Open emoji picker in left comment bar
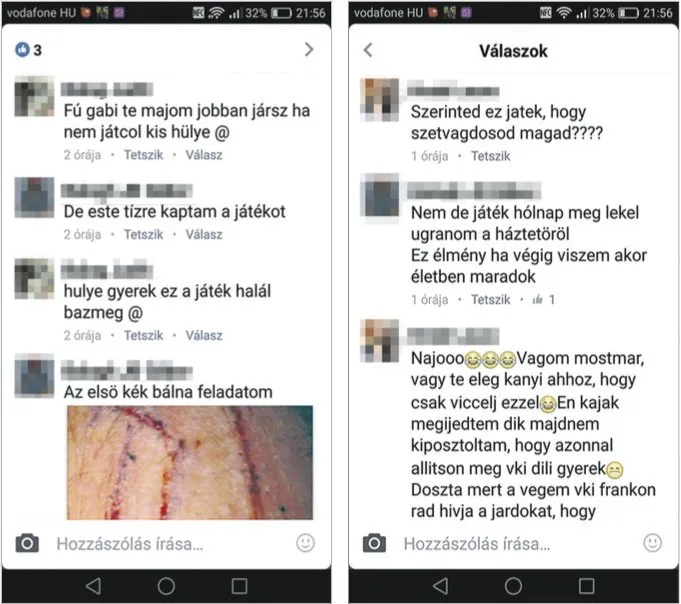Viewport: 681px width, 604px height. [305, 543]
